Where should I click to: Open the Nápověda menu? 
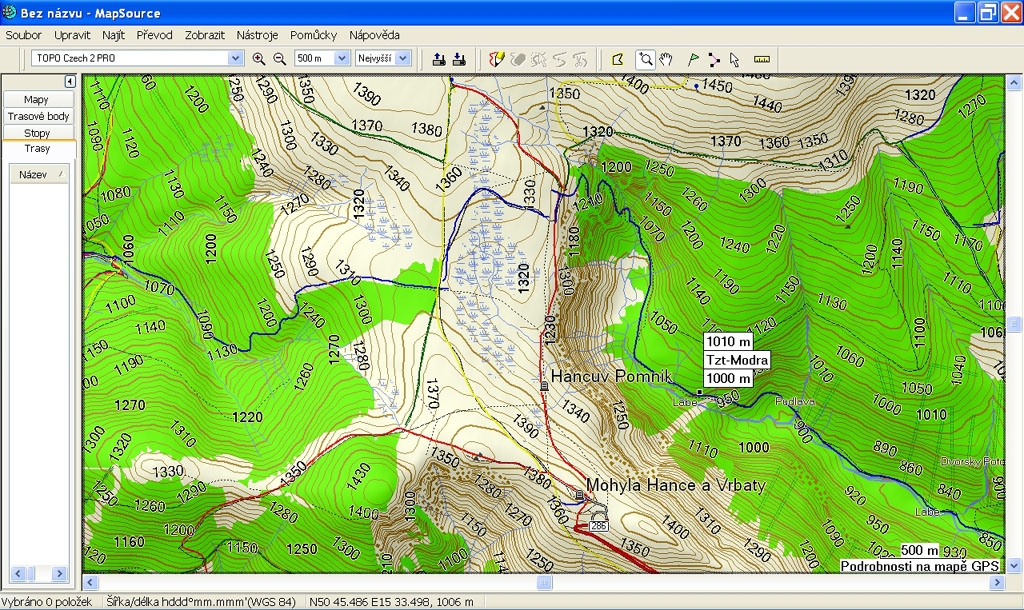coord(374,35)
